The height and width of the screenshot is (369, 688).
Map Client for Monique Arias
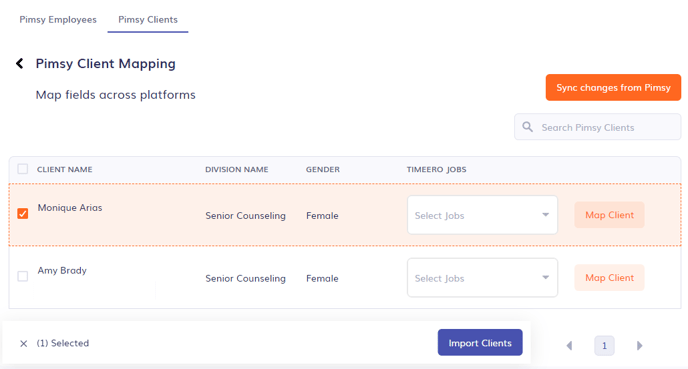click(609, 215)
